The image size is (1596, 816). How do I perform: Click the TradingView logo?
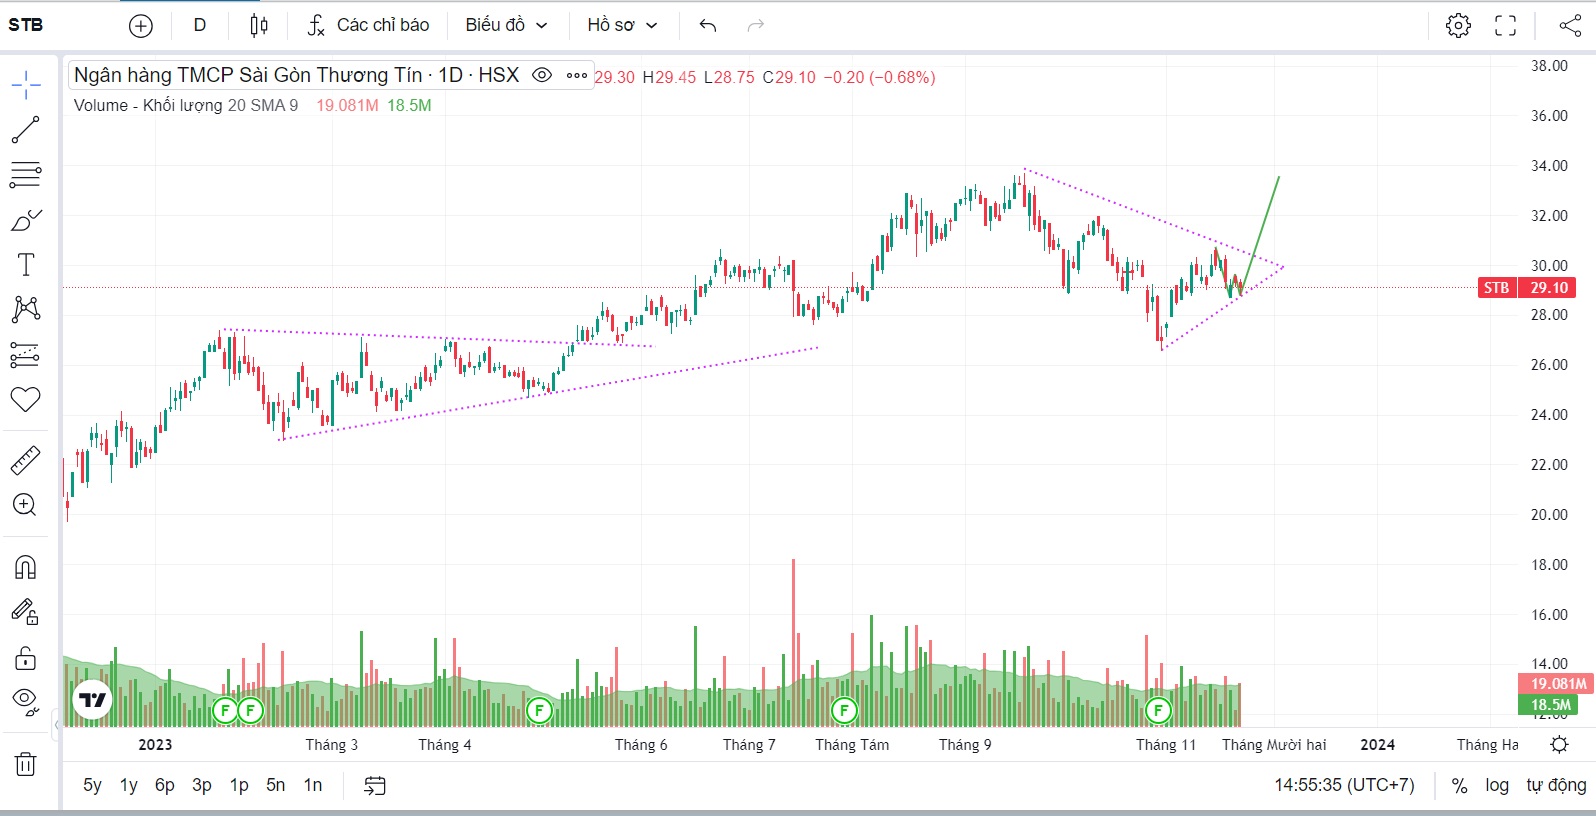[93, 700]
